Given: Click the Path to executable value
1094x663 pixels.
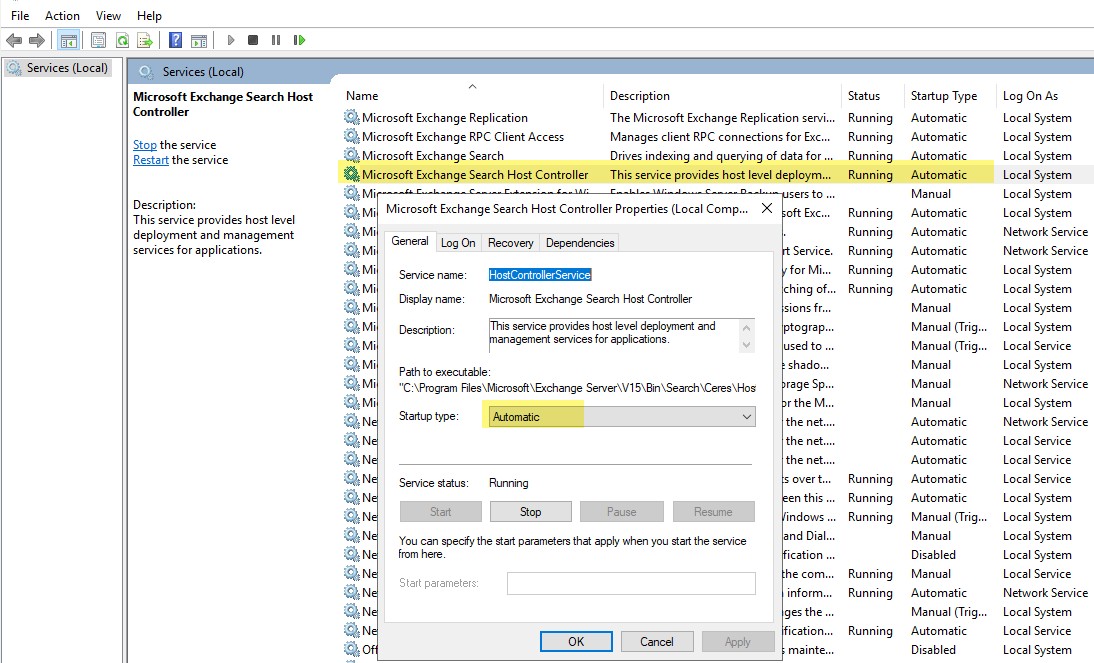Looking at the screenshot, I should (578, 388).
